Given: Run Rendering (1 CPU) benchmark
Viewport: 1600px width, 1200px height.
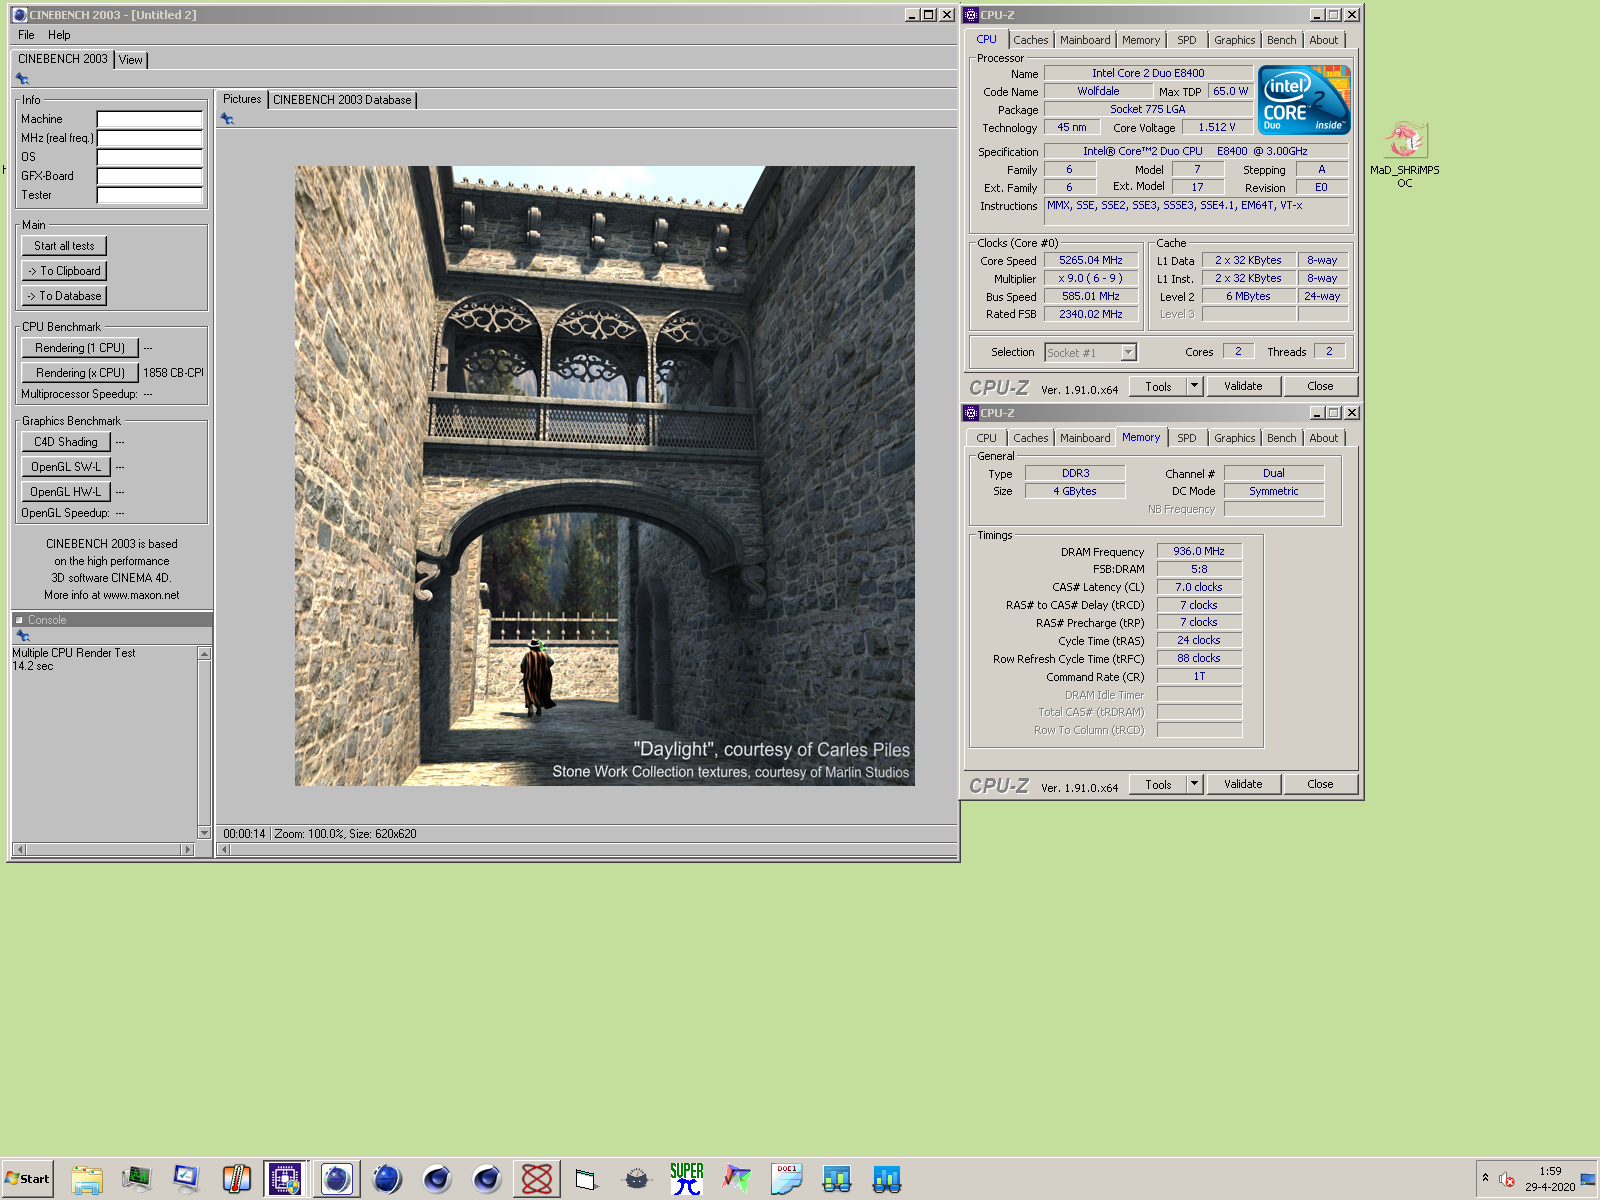Looking at the screenshot, I should [x=80, y=348].
